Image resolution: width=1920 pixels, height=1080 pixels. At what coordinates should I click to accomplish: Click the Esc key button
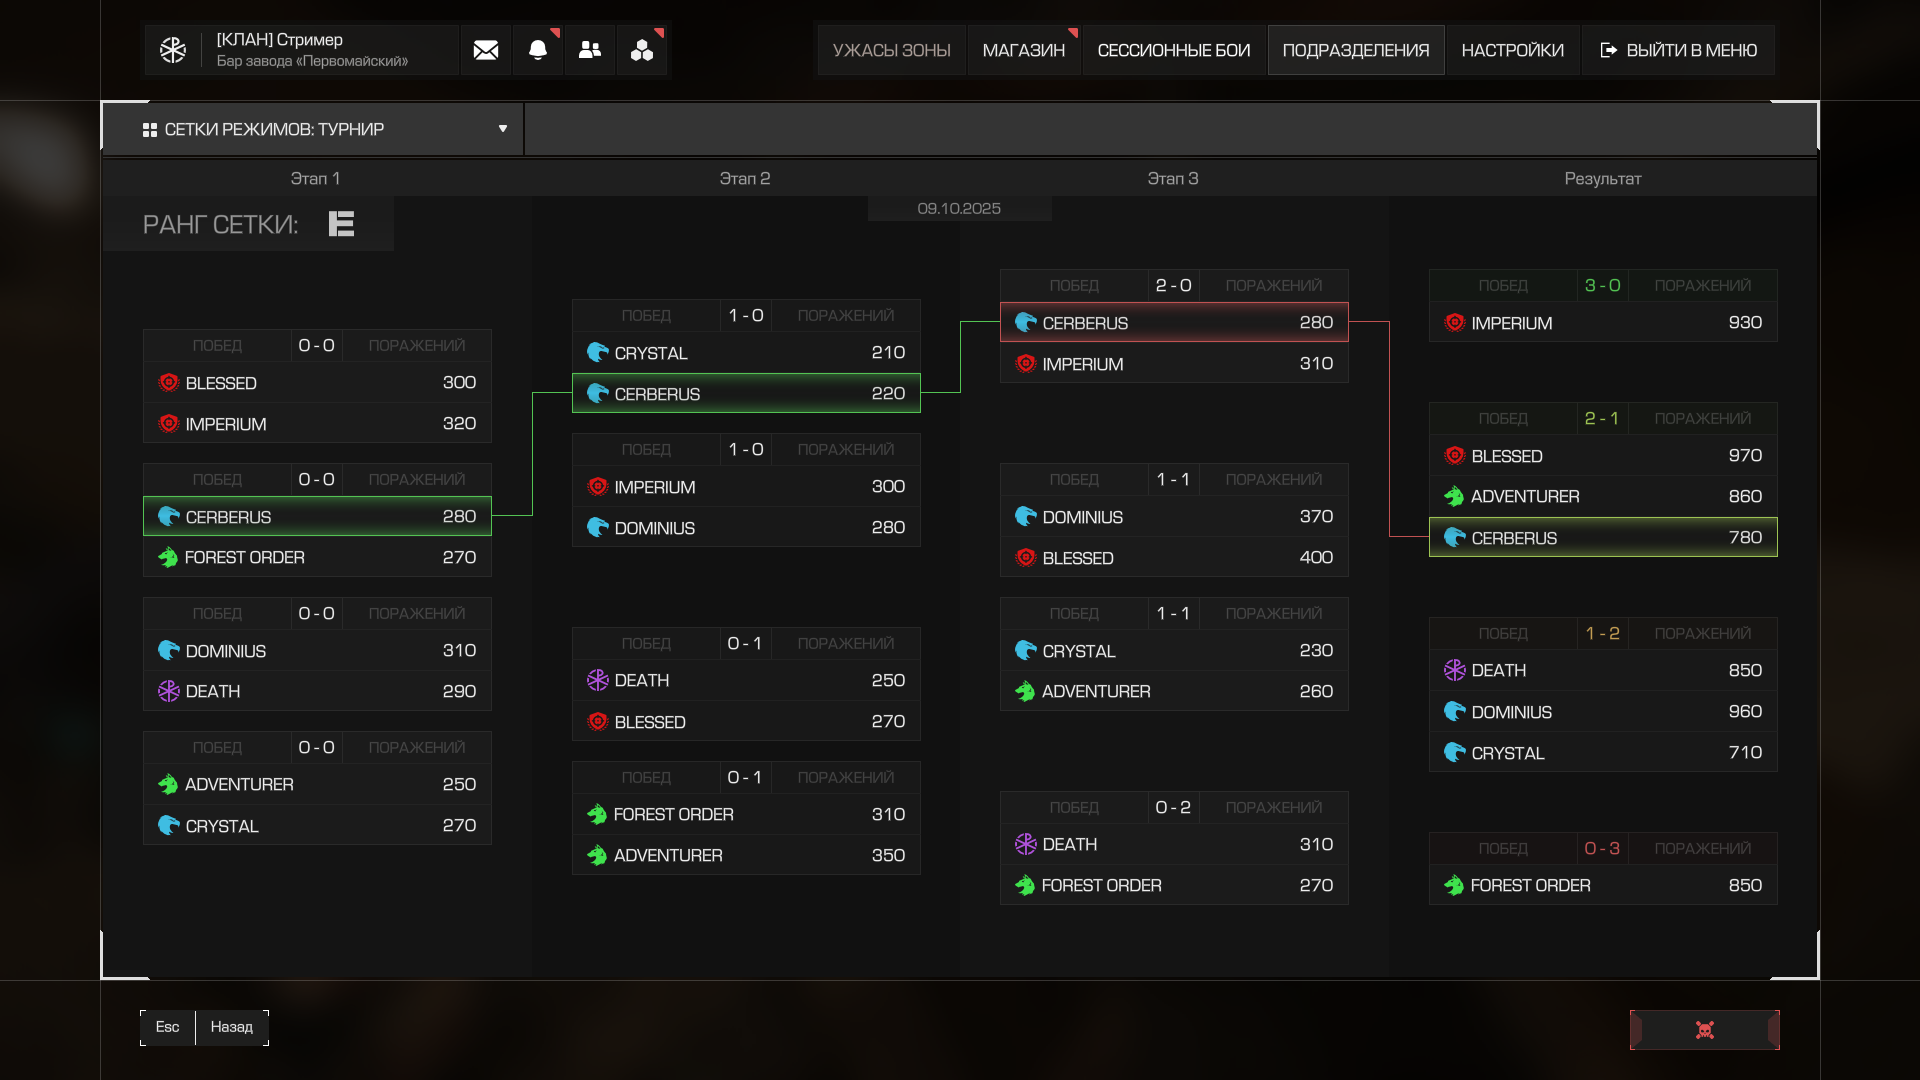(x=167, y=1027)
